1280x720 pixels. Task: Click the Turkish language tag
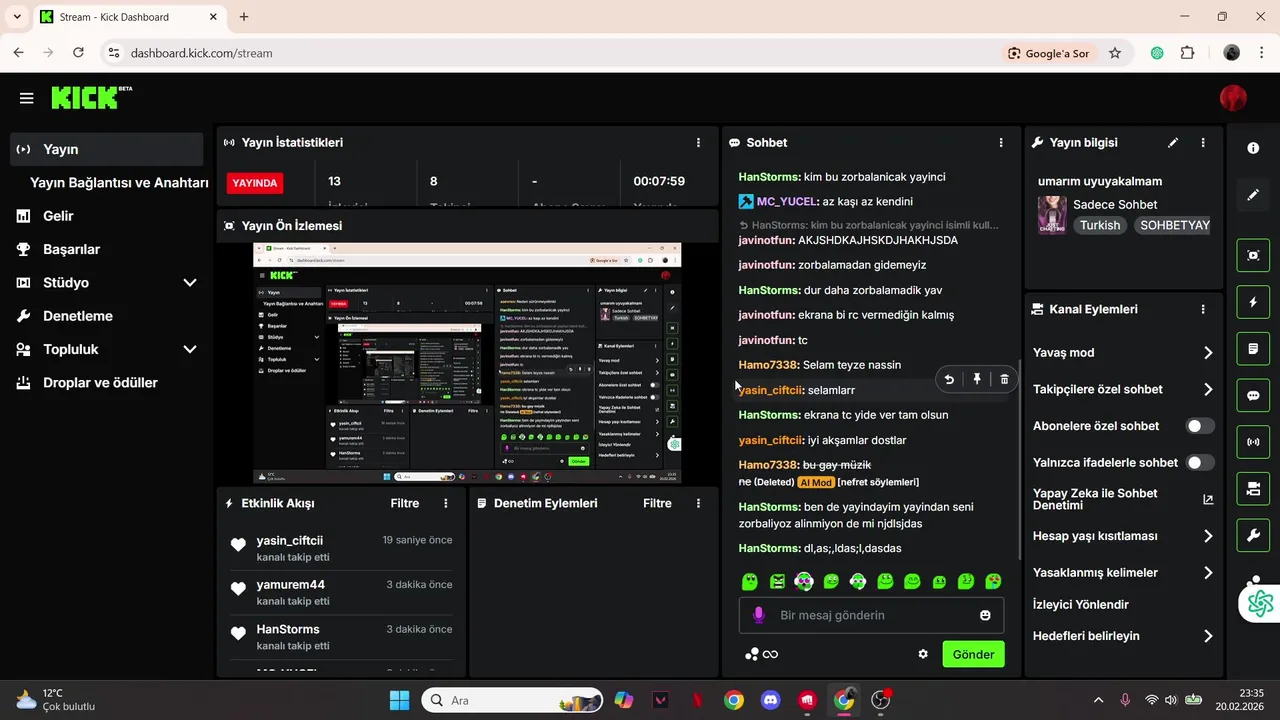coord(1100,225)
